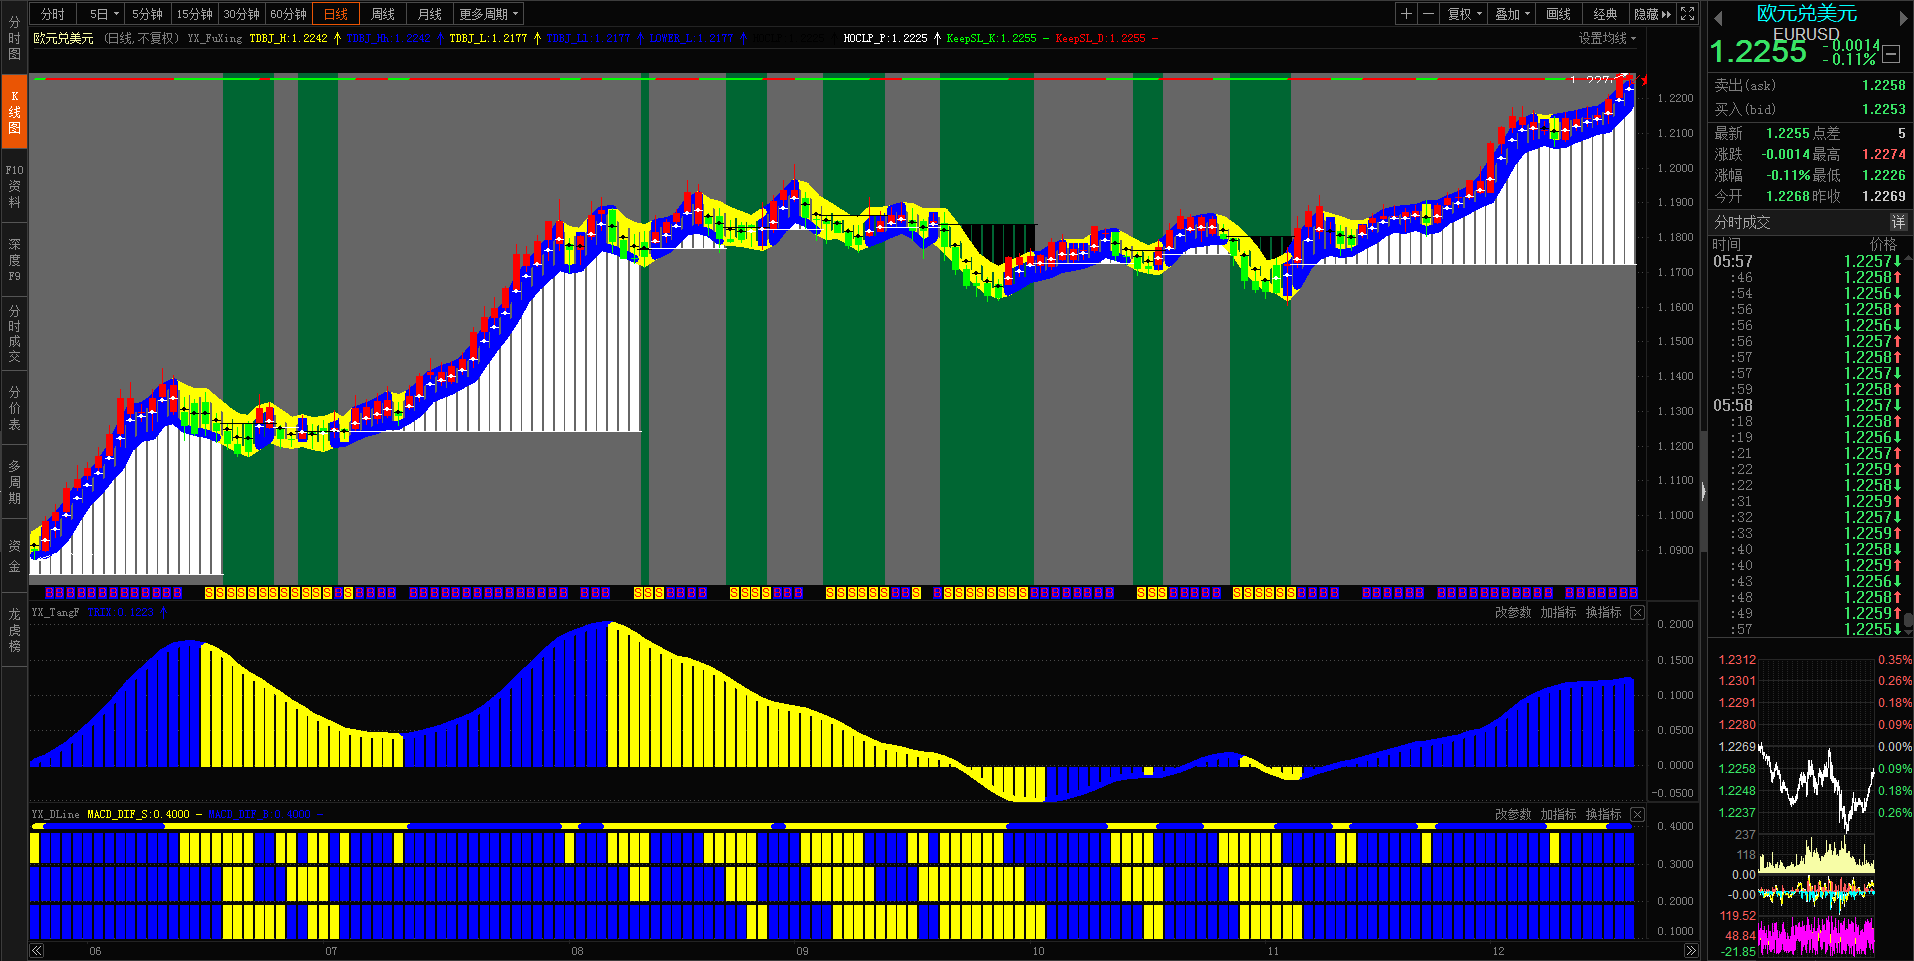Collapse quote panel with minus box icon
1914x961 pixels.
click(1890, 55)
